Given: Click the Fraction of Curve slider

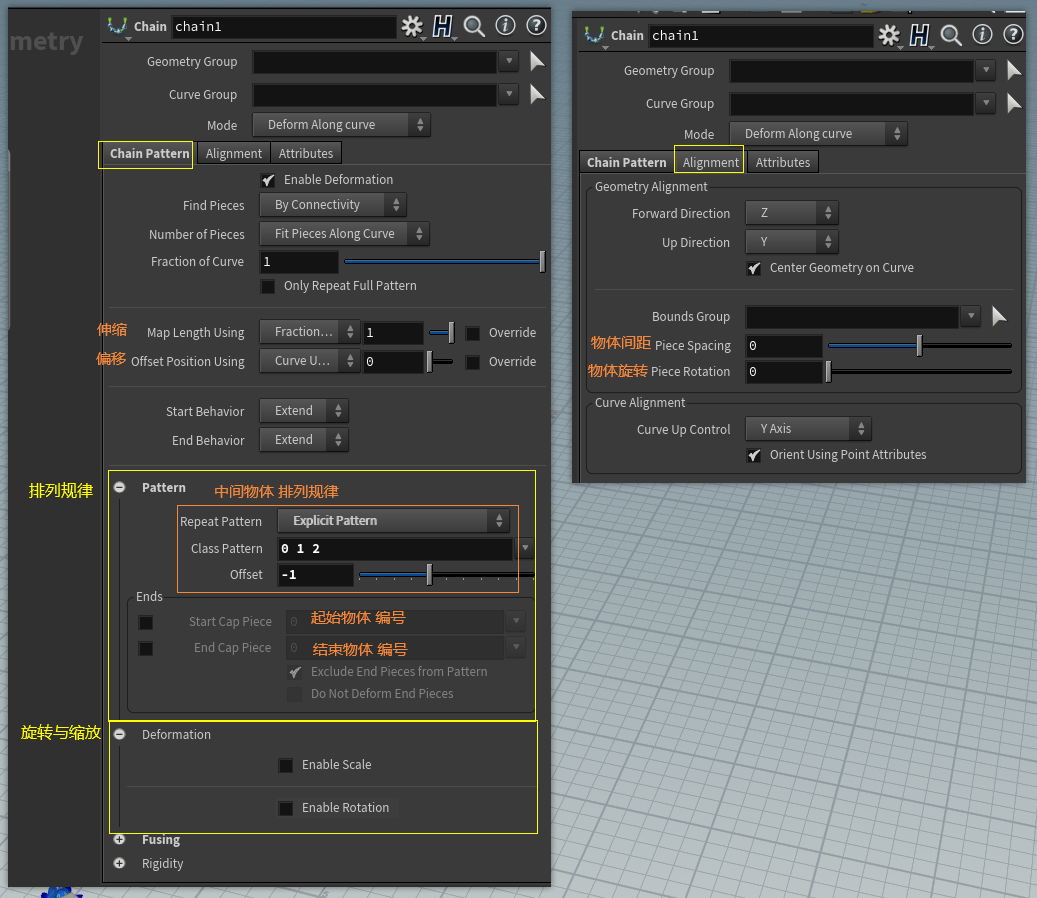Looking at the screenshot, I should (443, 262).
